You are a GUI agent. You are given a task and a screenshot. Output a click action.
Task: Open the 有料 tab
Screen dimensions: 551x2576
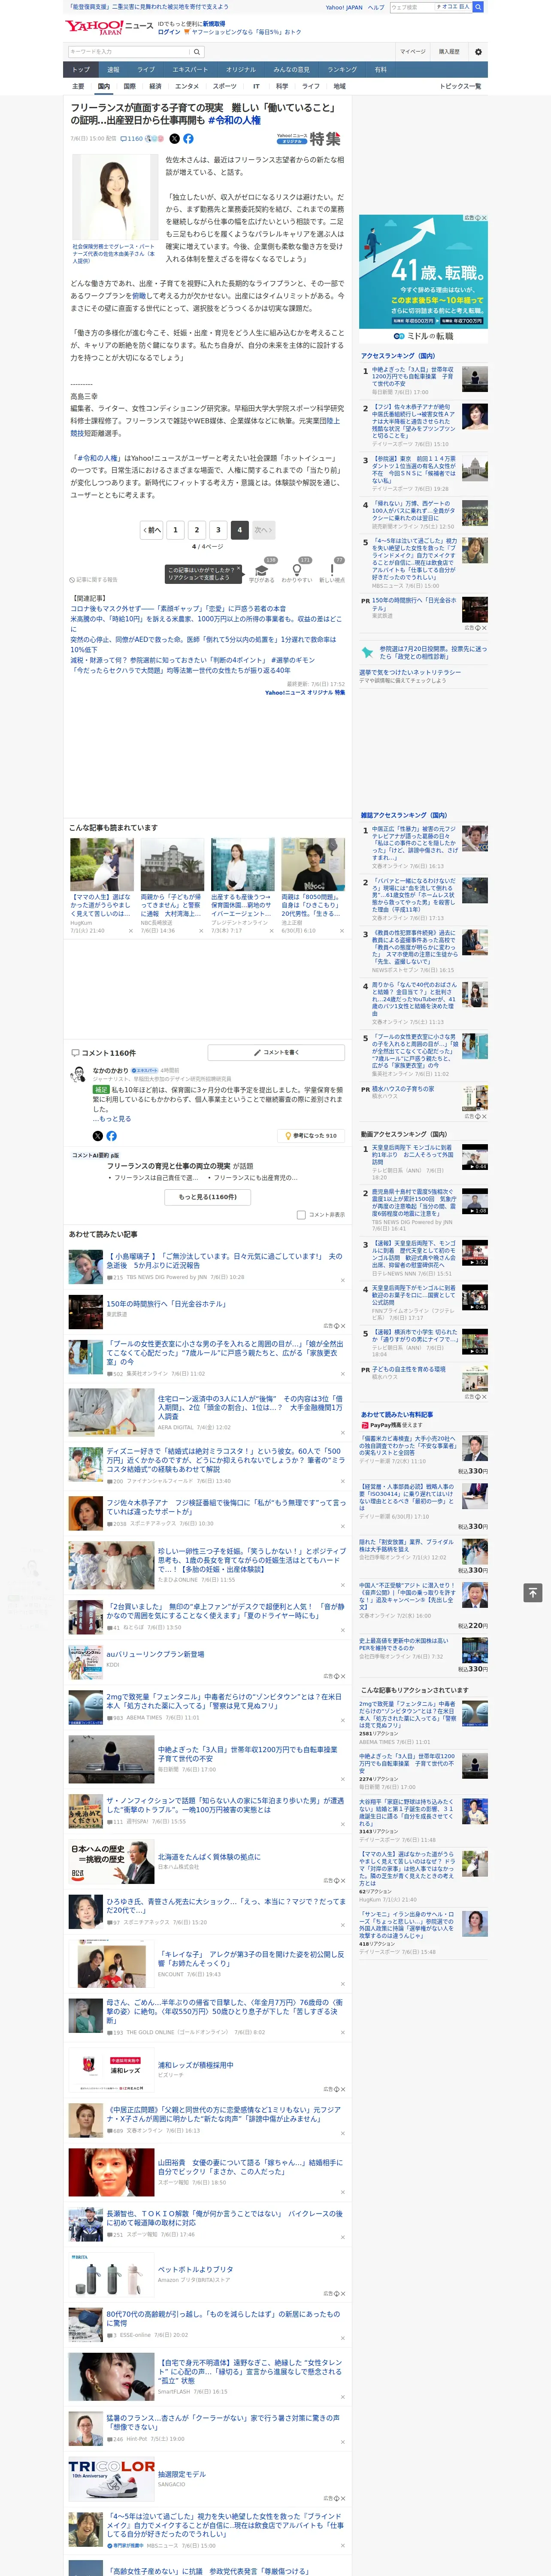pos(381,70)
